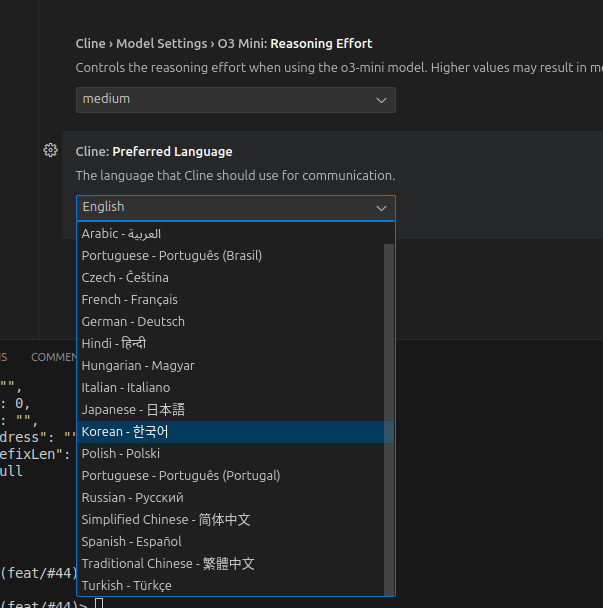Select Turkish - Türkçe option

click(x=127, y=586)
